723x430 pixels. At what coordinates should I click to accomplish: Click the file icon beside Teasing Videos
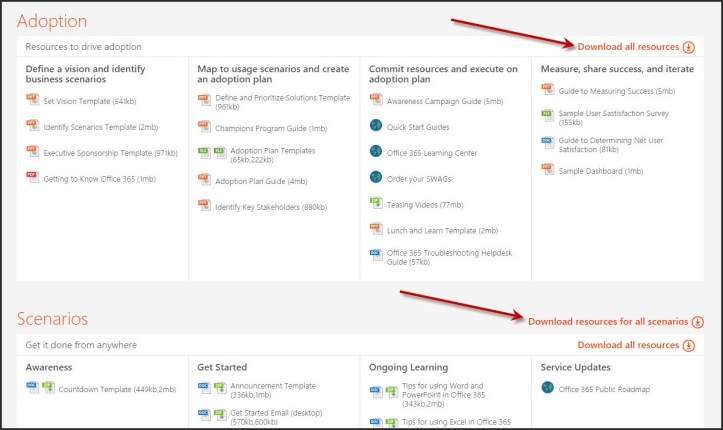click(376, 203)
